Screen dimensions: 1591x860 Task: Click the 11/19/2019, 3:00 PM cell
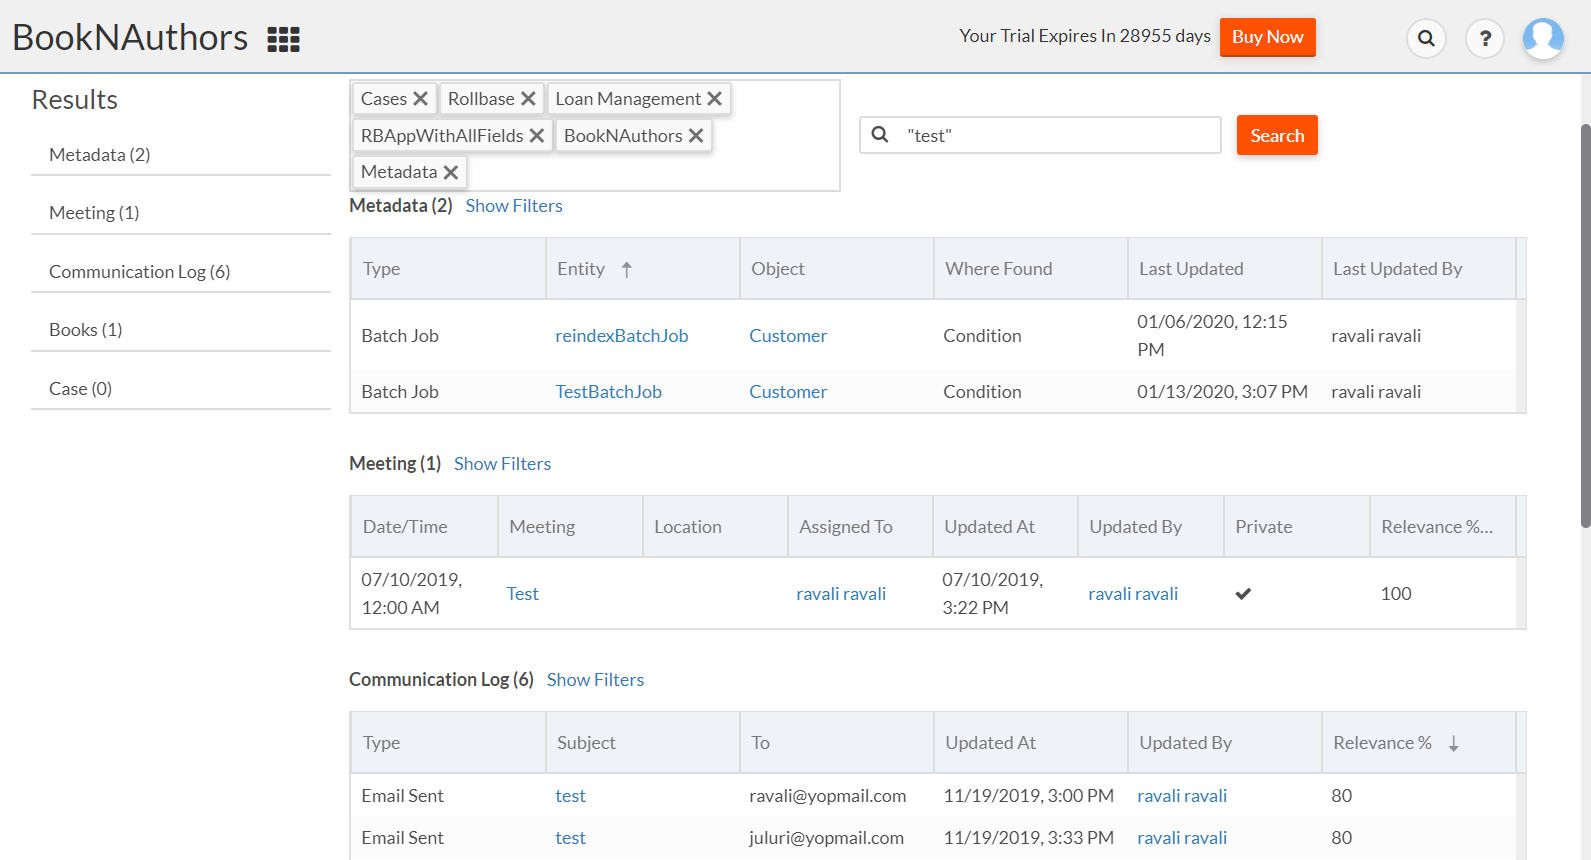1028,796
